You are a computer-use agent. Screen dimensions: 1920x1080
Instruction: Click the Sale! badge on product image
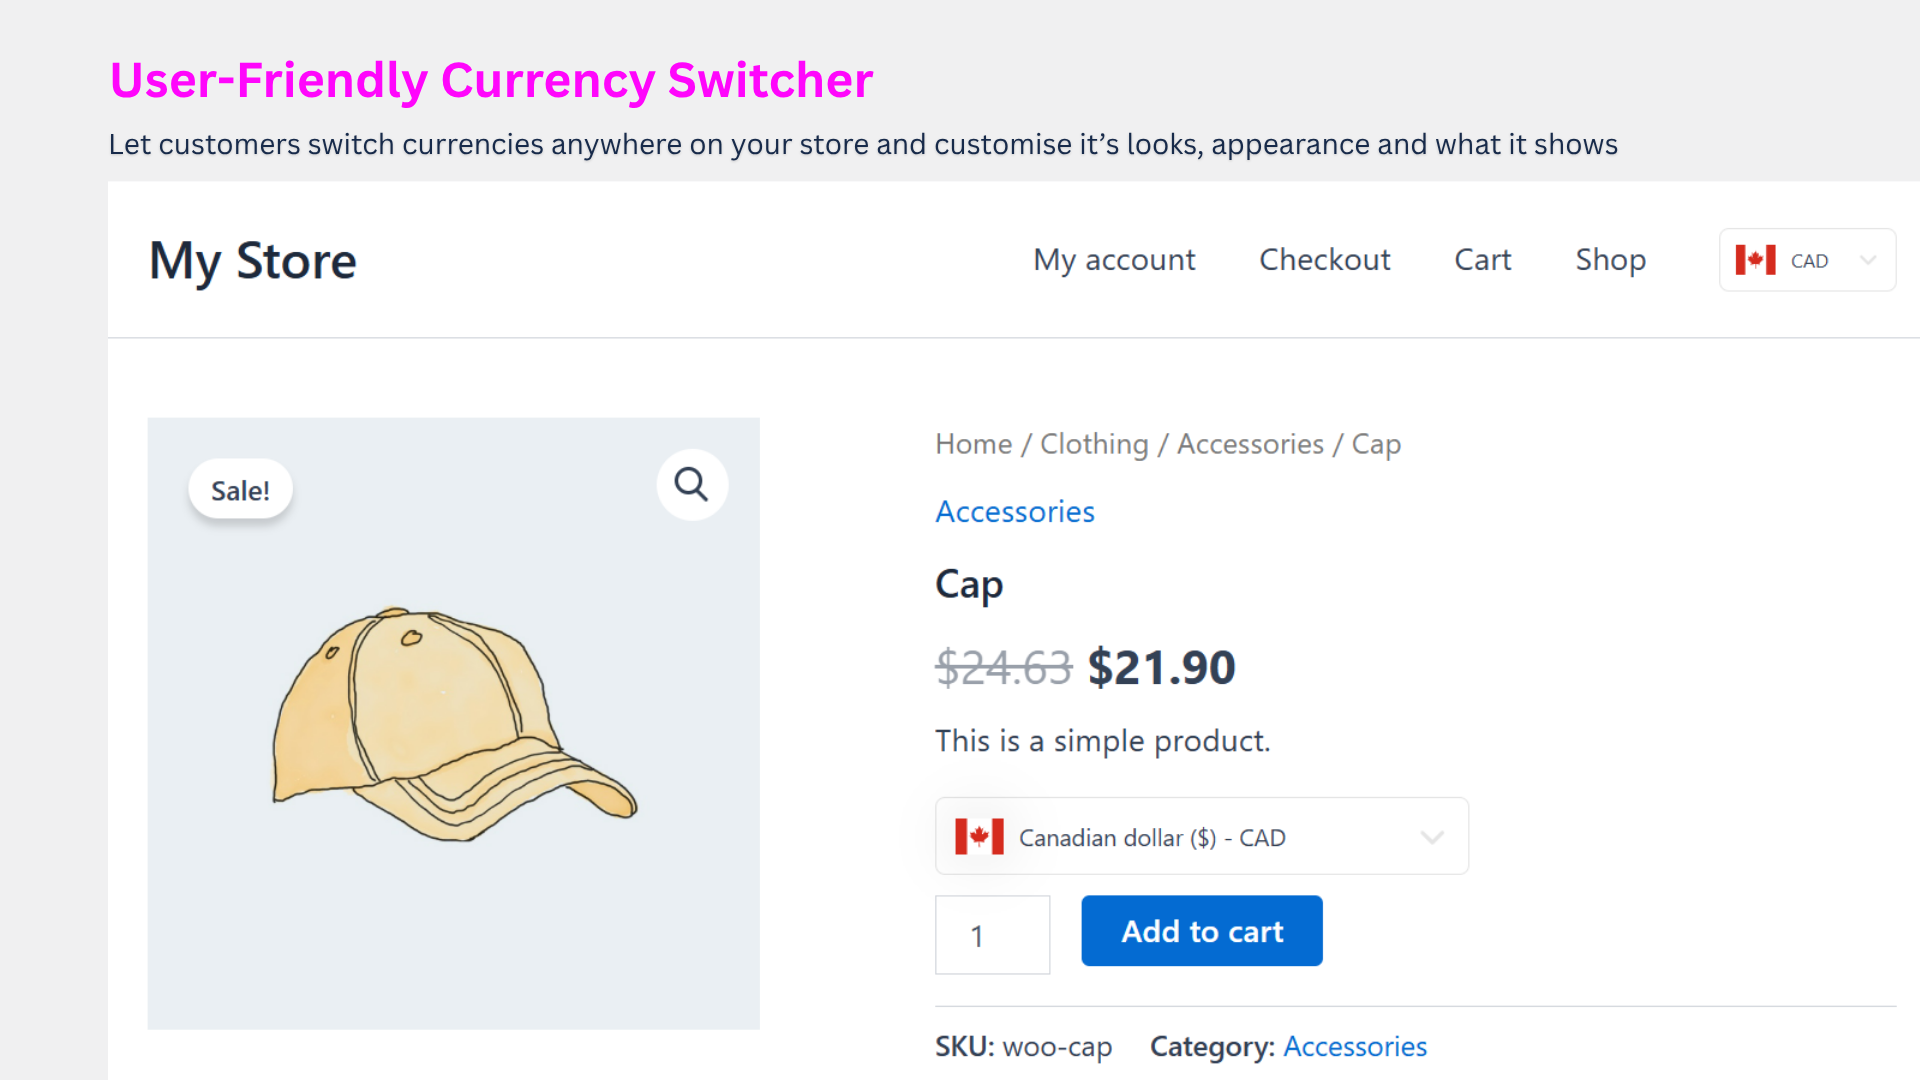[x=240, y=490]
